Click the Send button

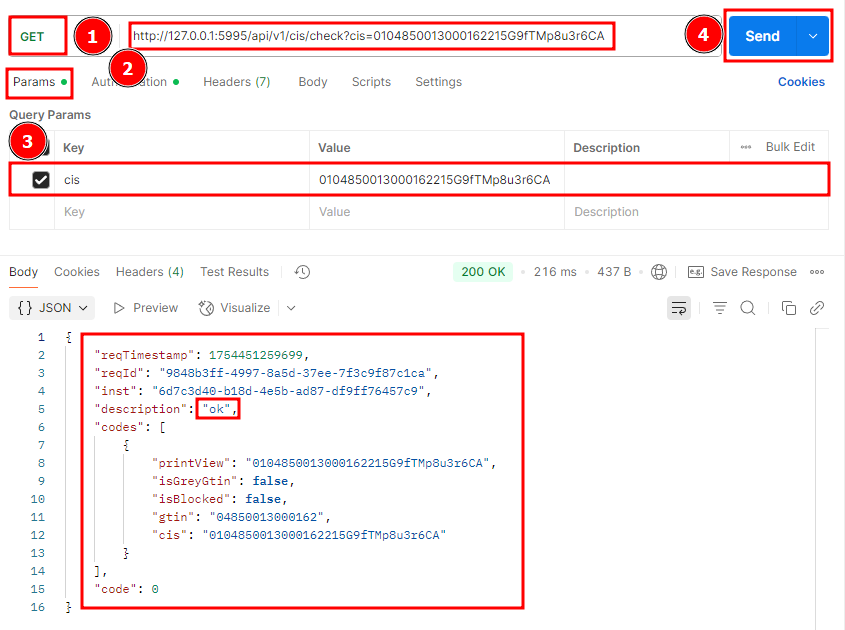762,36
